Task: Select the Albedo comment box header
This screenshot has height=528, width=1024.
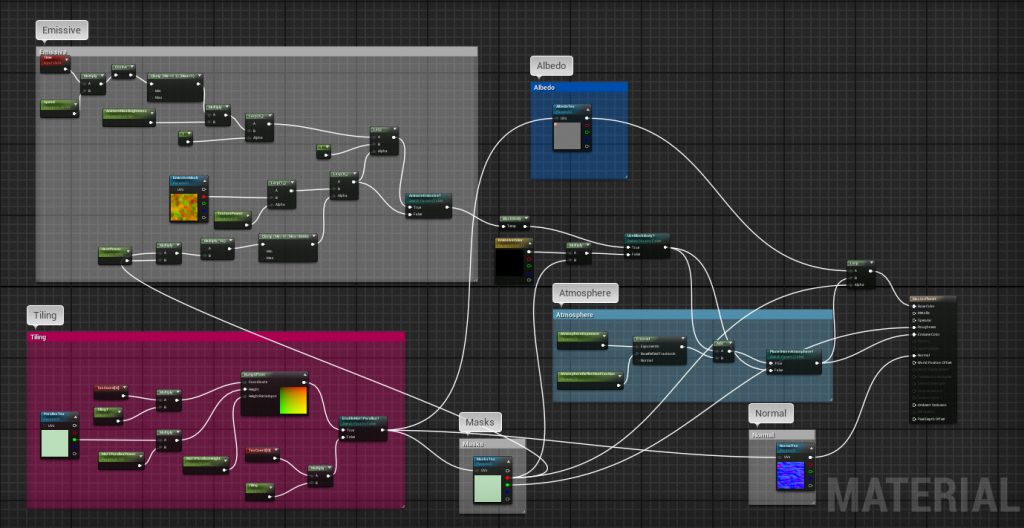Action: (579, 88)
